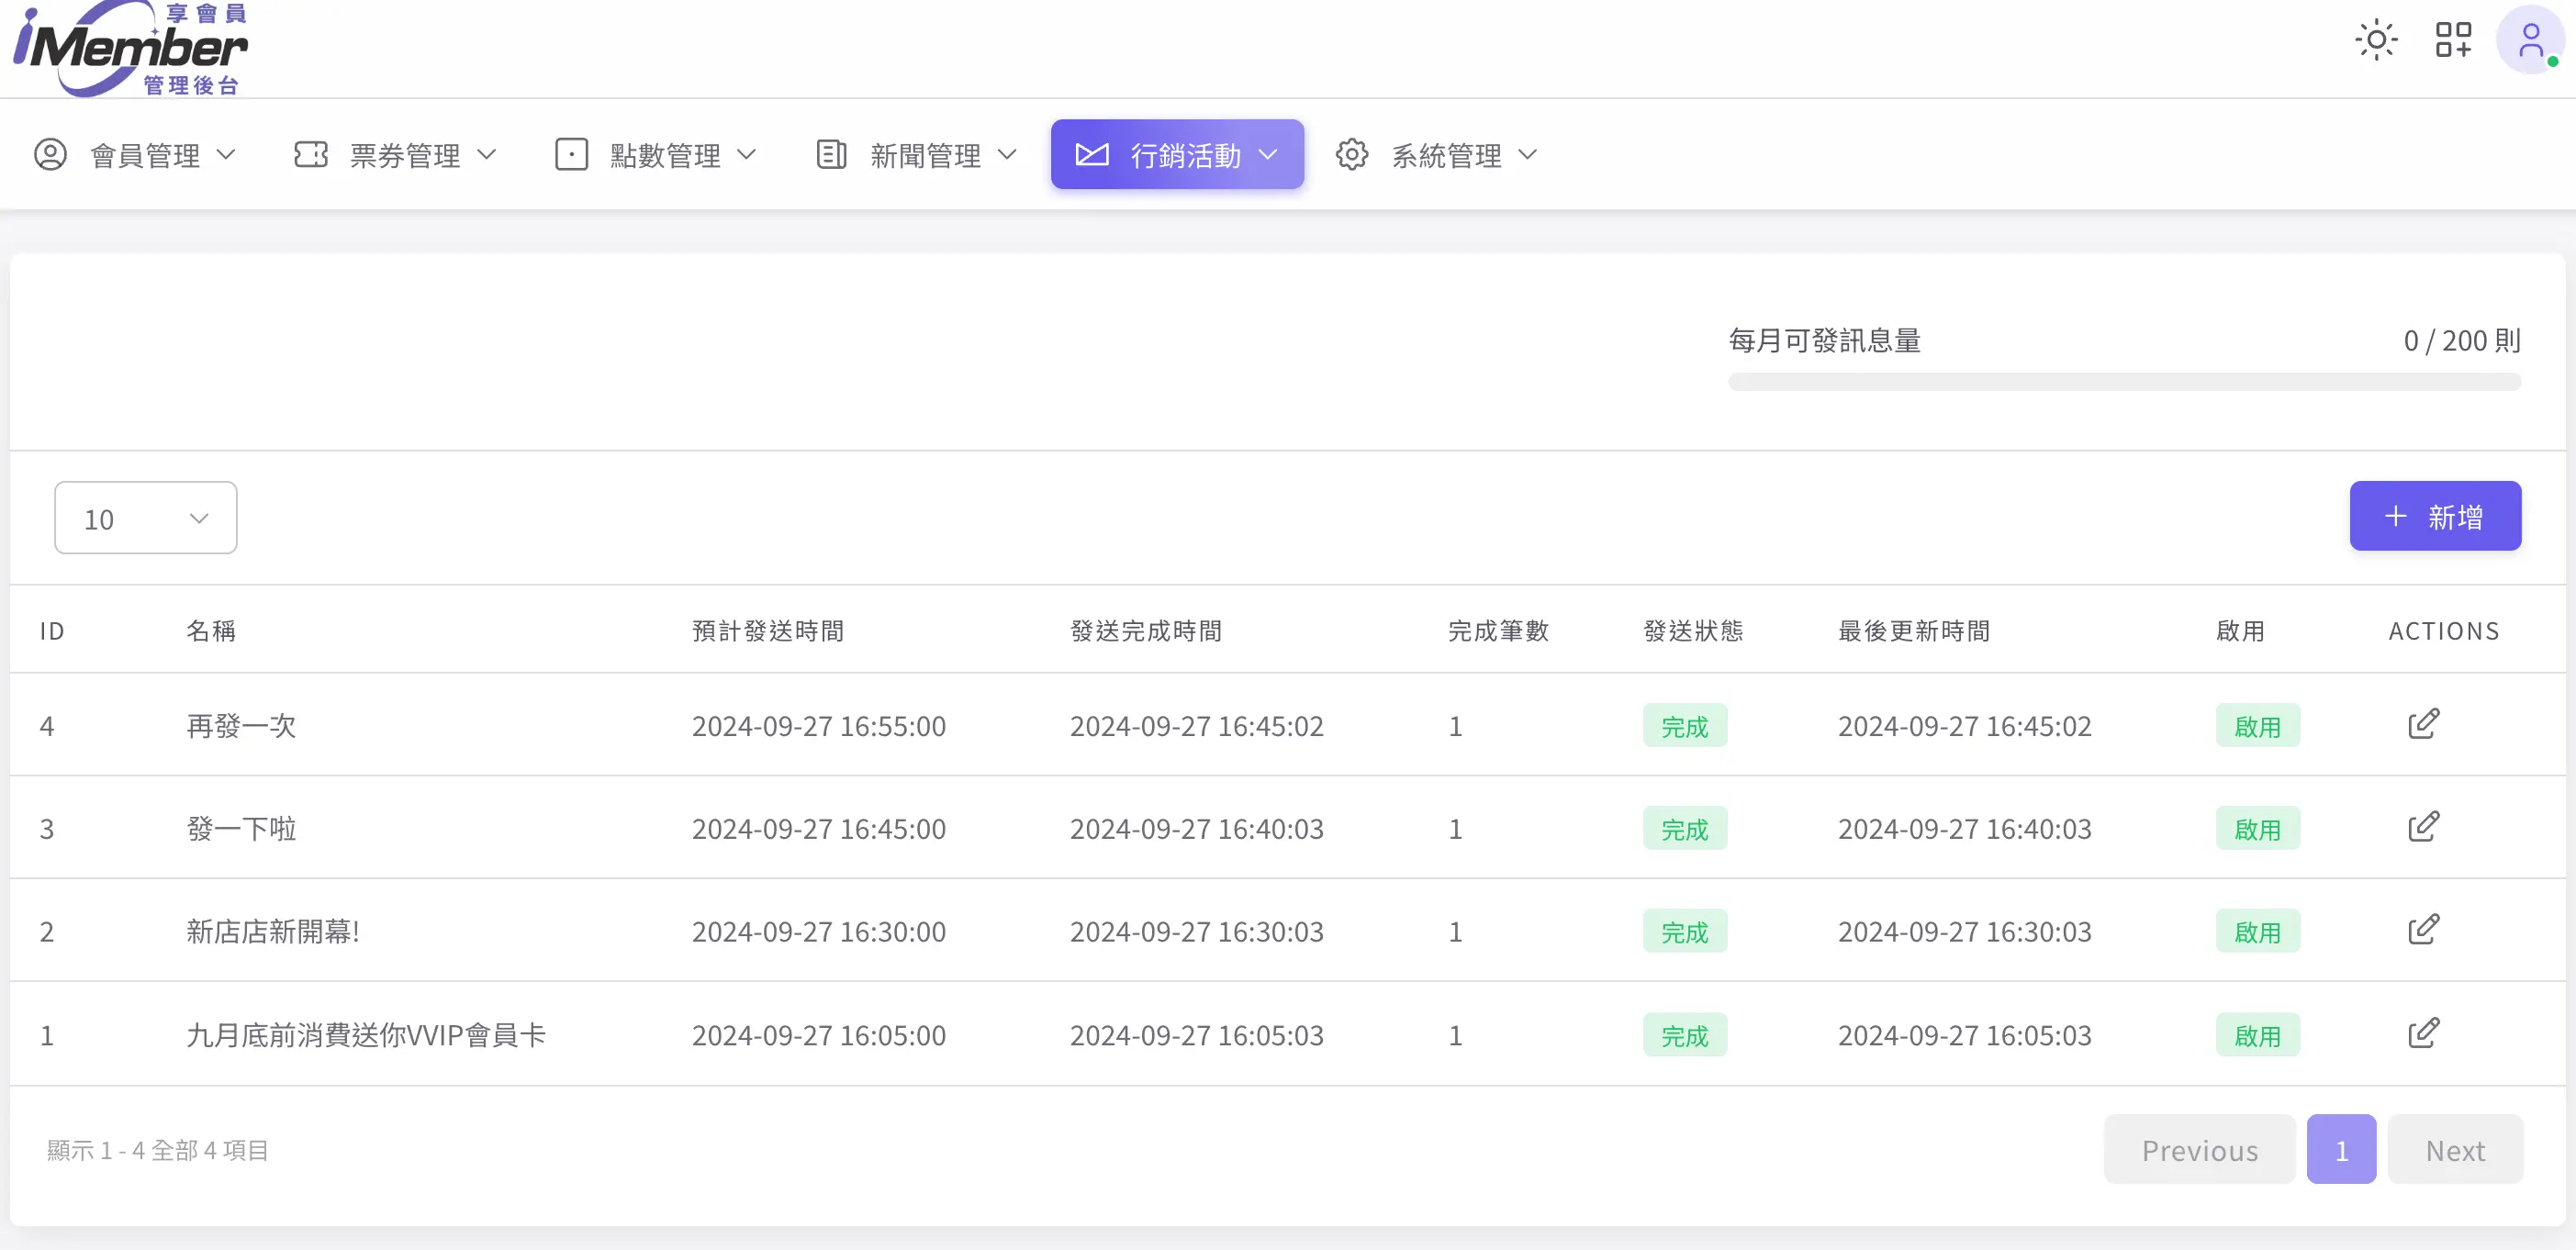Click the edit icon for 九月底前消費送你VVIP會員卡

pos(2423,1032)
